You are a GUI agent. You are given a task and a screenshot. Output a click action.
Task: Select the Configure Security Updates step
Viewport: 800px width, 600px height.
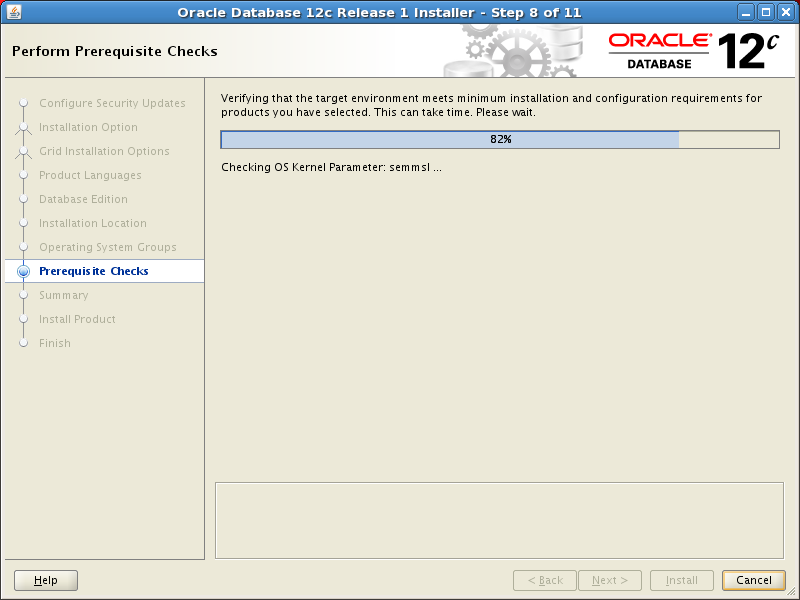tap(112, 103)
